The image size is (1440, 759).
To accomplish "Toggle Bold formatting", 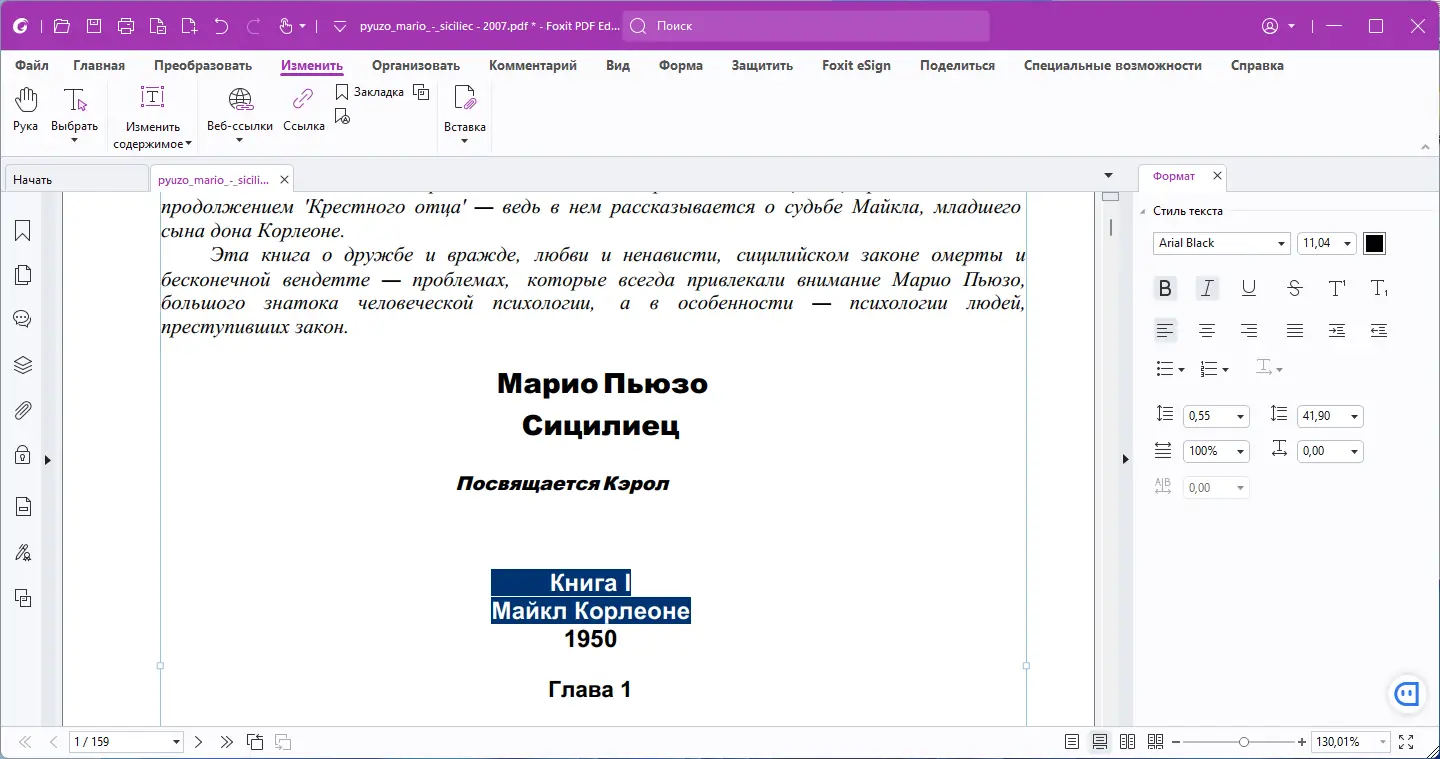I will [x=1165, y=289].
